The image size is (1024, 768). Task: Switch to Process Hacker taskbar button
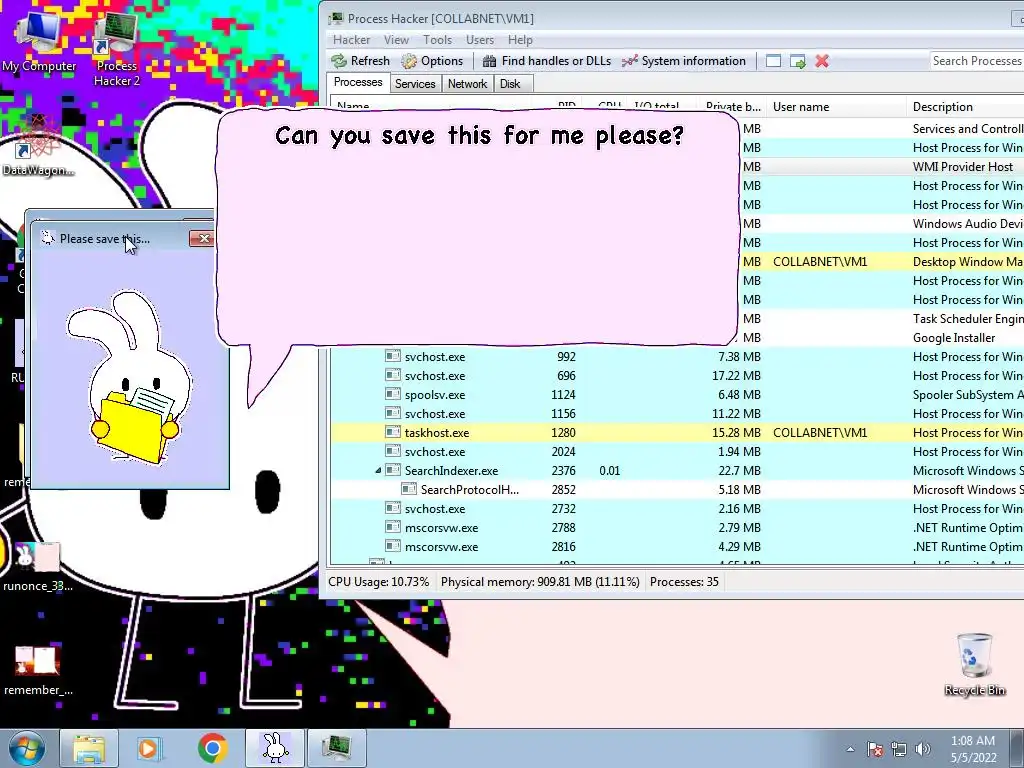pyautogui.click(x=336, y=748)
